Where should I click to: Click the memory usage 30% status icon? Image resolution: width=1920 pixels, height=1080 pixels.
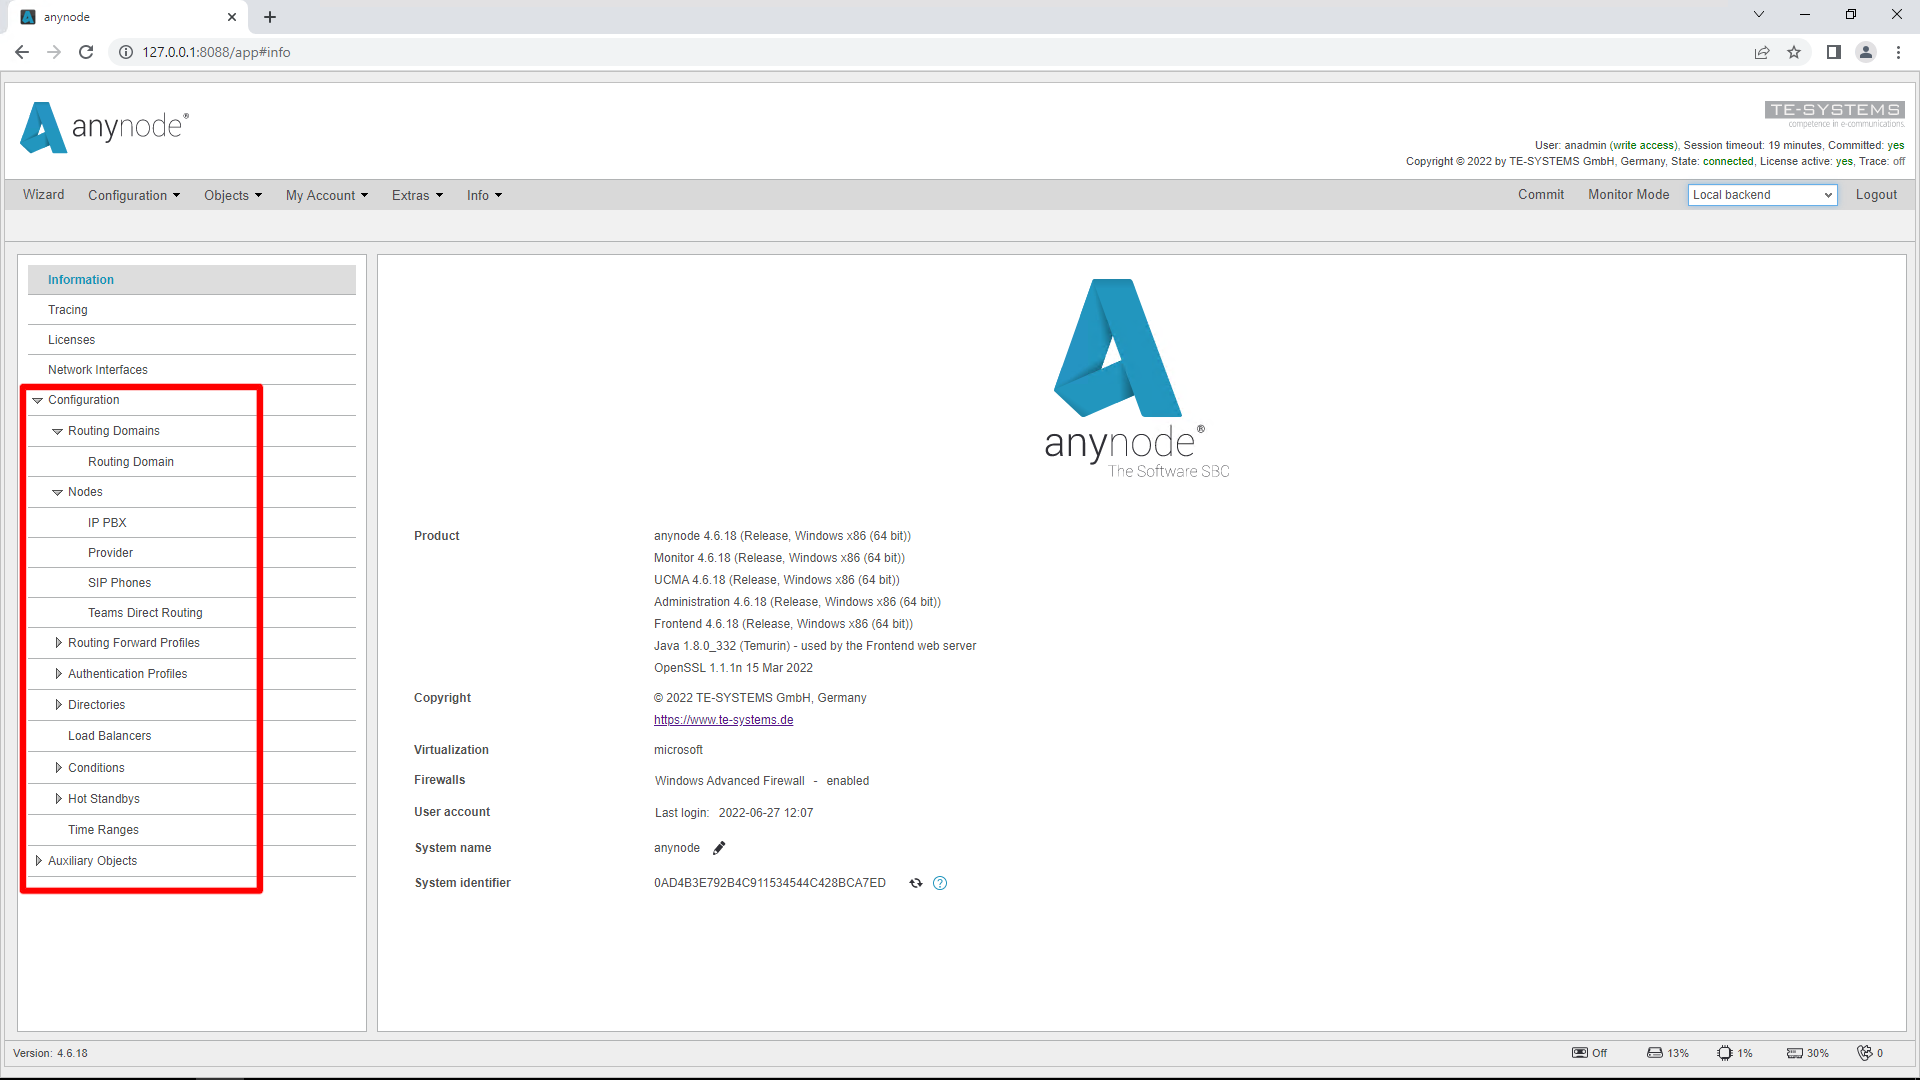1808,1053
